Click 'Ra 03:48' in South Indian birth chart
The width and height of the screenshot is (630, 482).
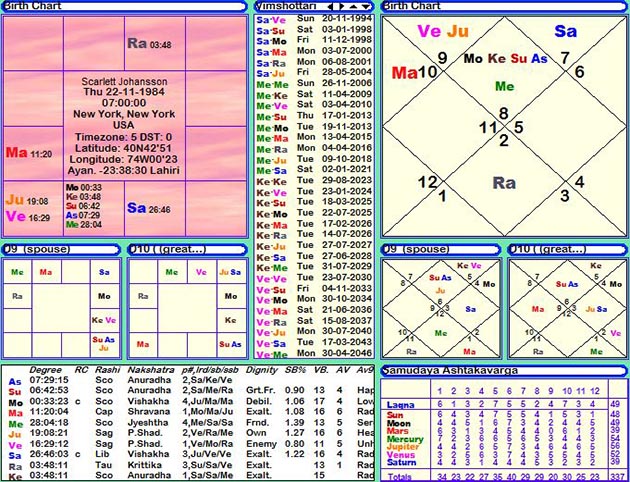(x=149, y=43)
